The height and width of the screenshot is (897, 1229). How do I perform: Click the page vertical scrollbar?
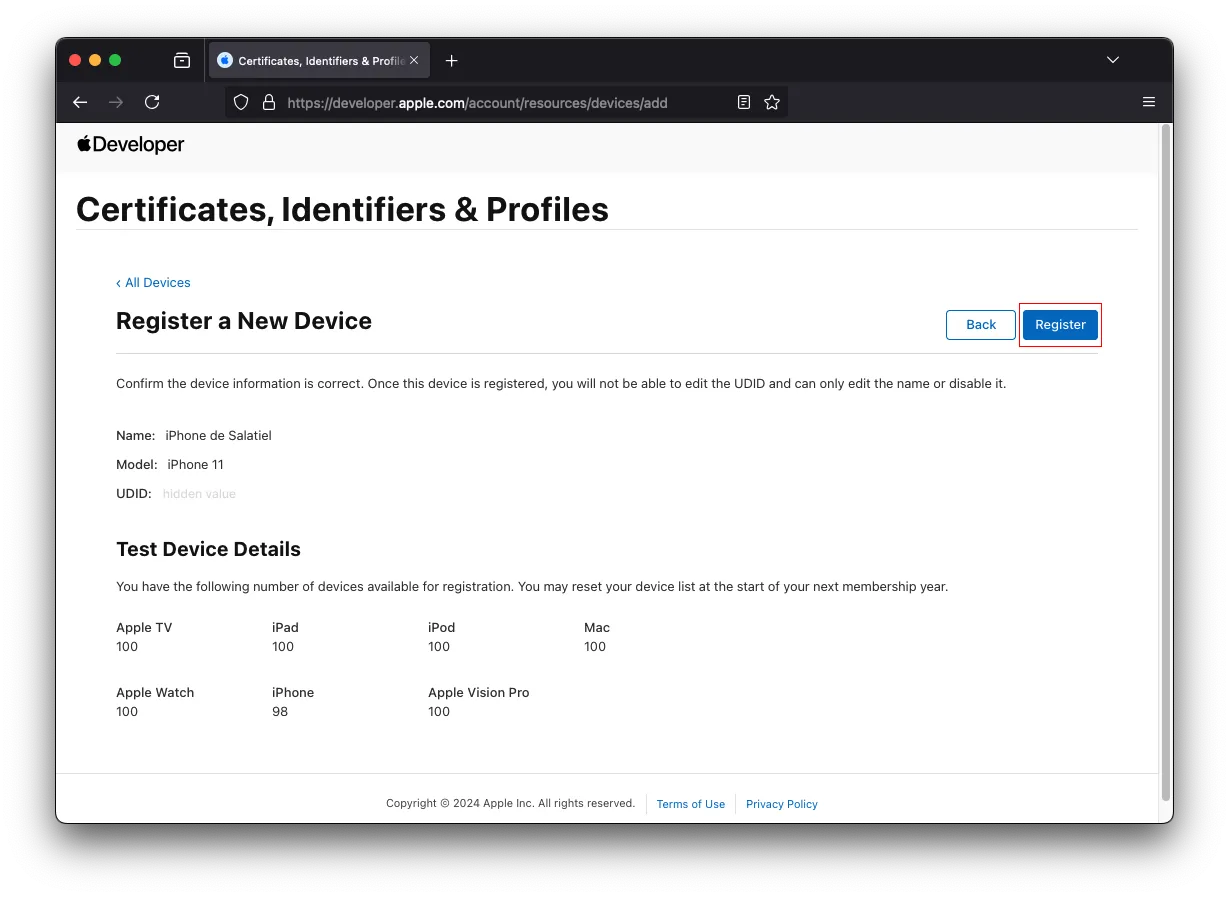click(x=1165, y=460)
